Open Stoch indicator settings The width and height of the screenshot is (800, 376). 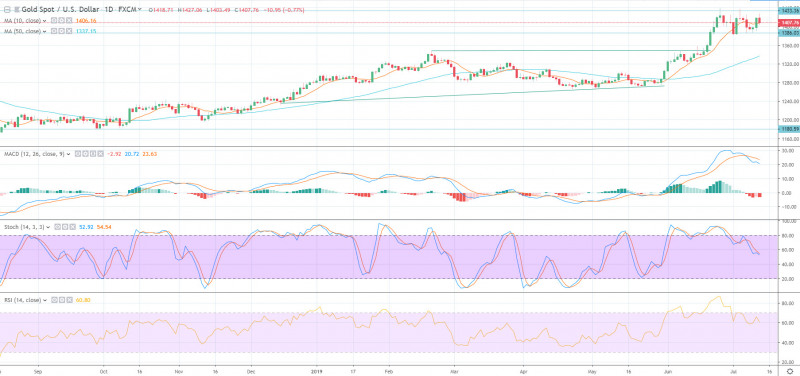coord(65,227)
